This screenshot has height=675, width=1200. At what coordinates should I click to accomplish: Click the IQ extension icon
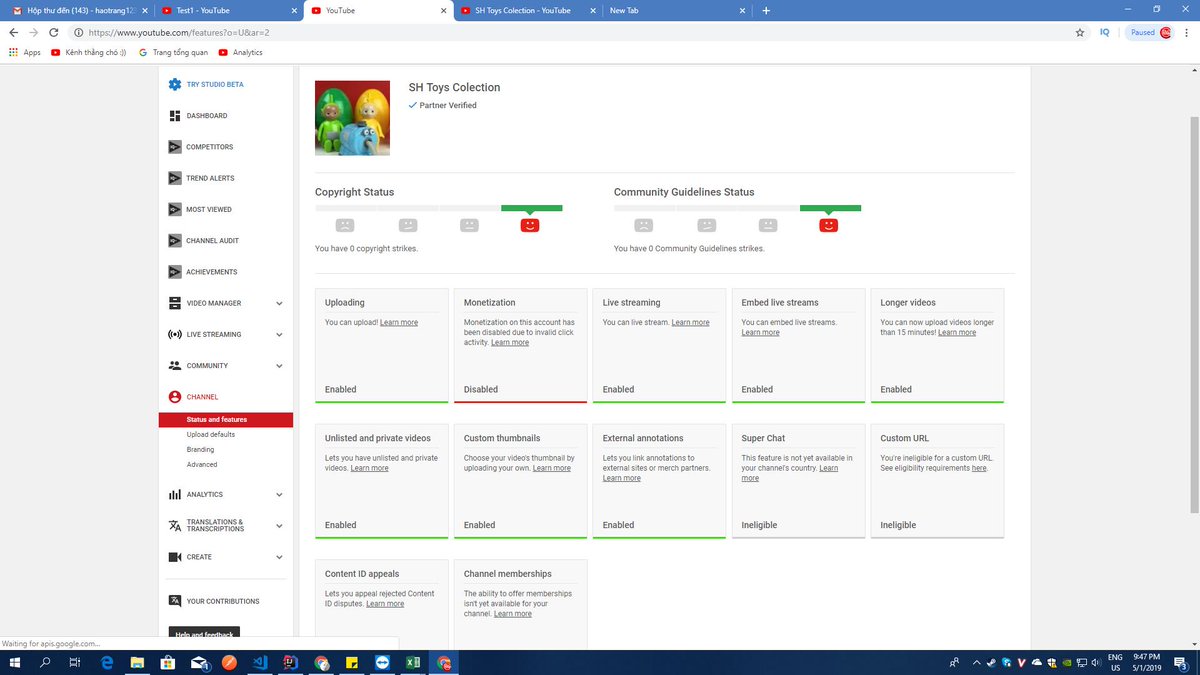coord(1105,32)
